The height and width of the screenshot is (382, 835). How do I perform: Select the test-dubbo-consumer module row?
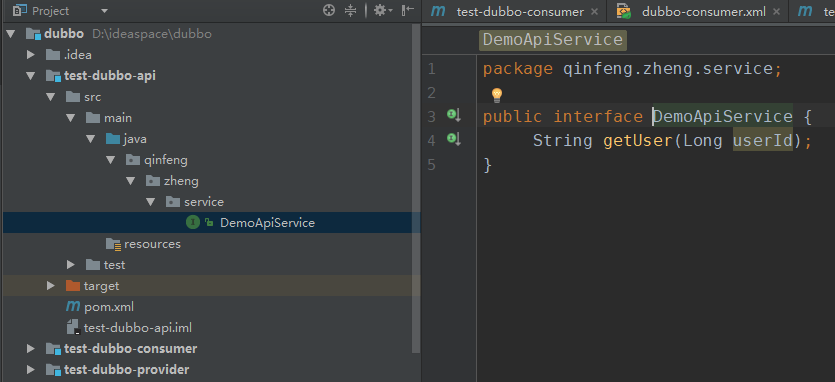pos(211,349)
